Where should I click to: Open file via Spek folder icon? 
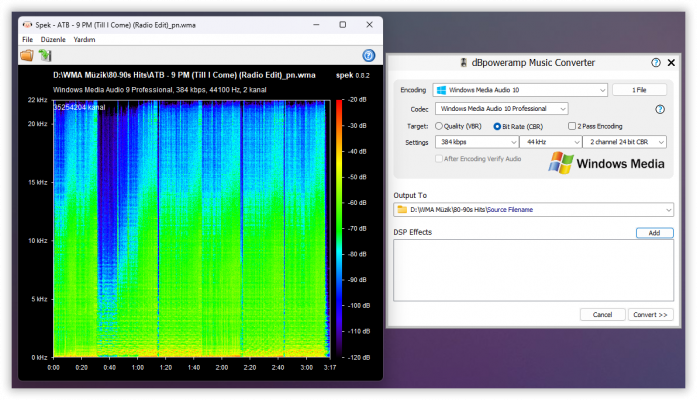point(27,56)
